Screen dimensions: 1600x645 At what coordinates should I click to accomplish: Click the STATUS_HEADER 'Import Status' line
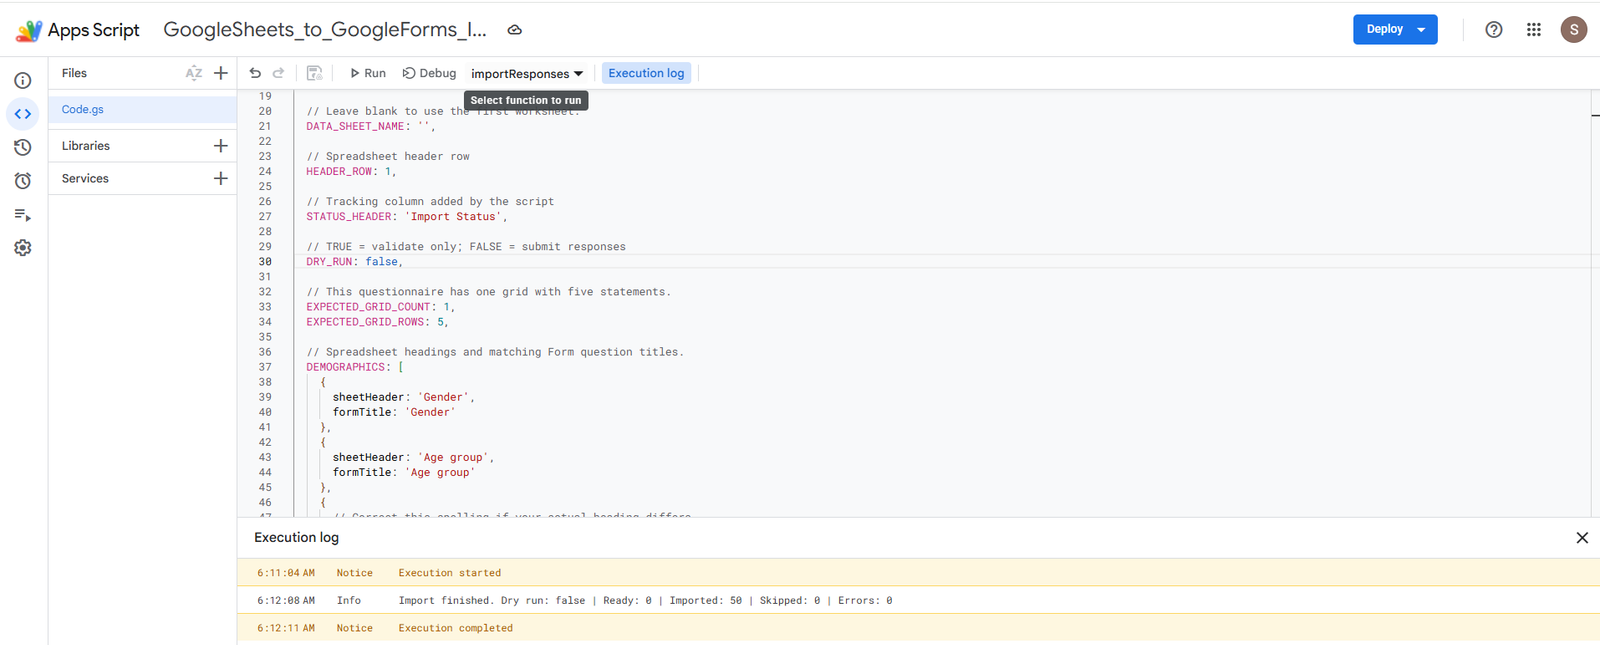tap(407, 217)
